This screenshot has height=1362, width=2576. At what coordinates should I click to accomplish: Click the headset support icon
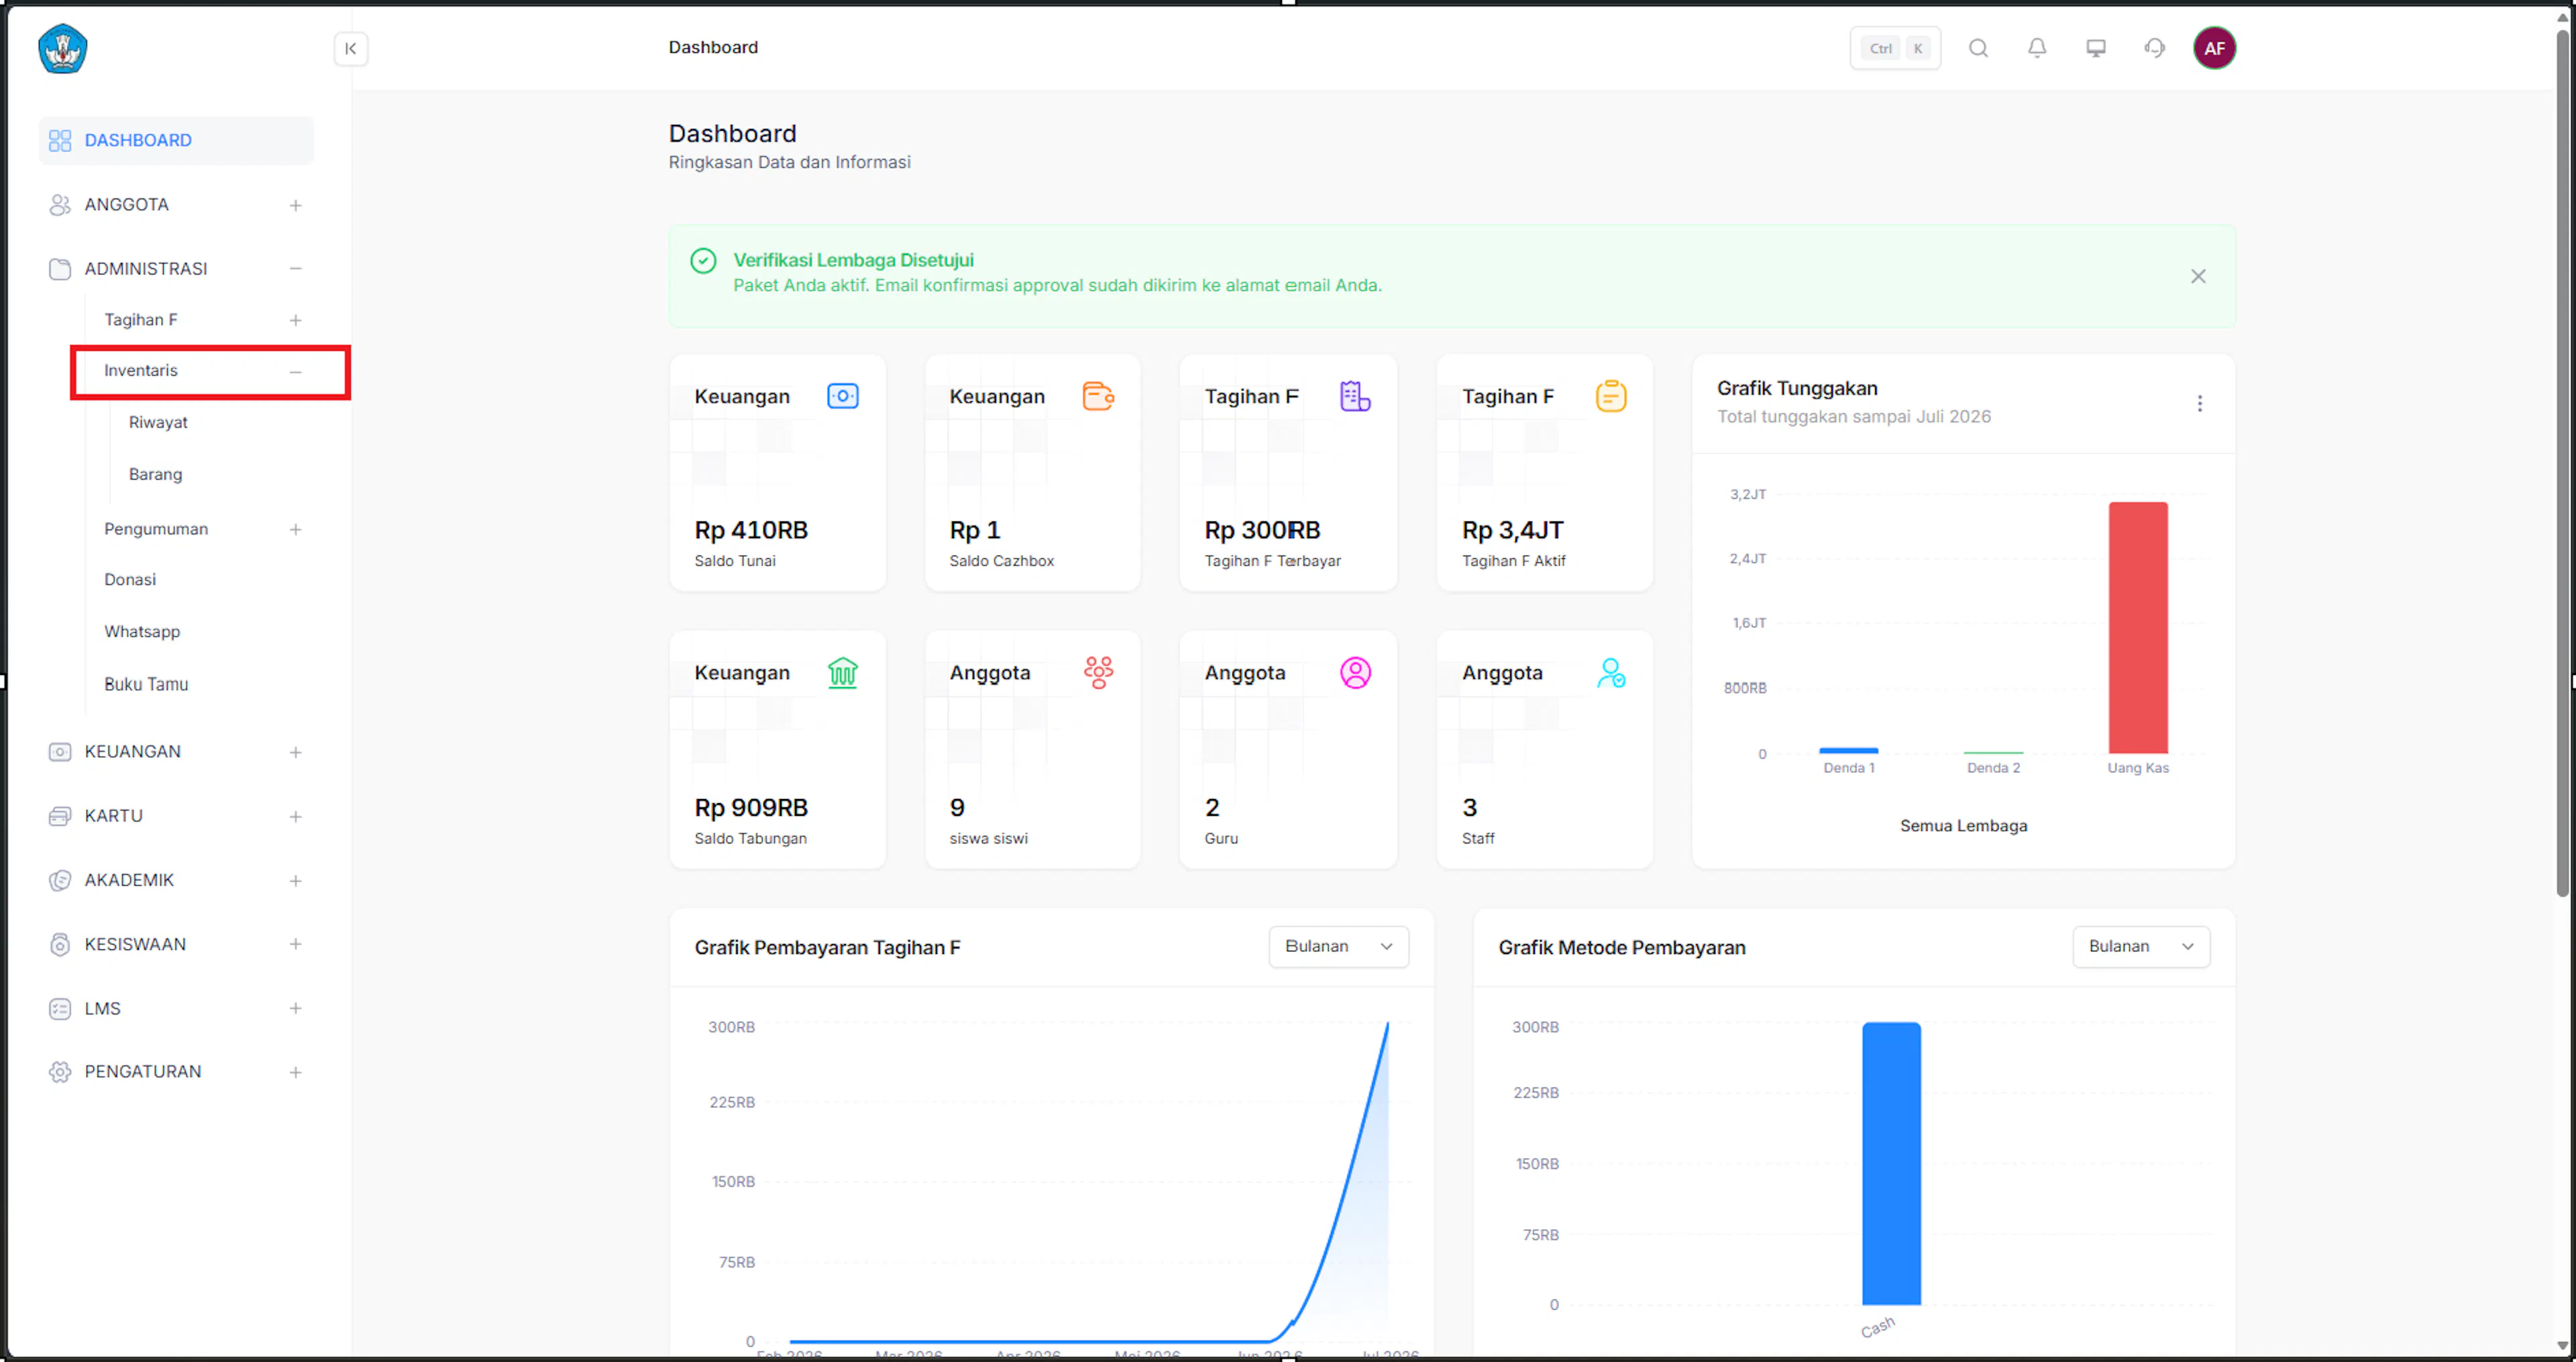coord(2154,48)
